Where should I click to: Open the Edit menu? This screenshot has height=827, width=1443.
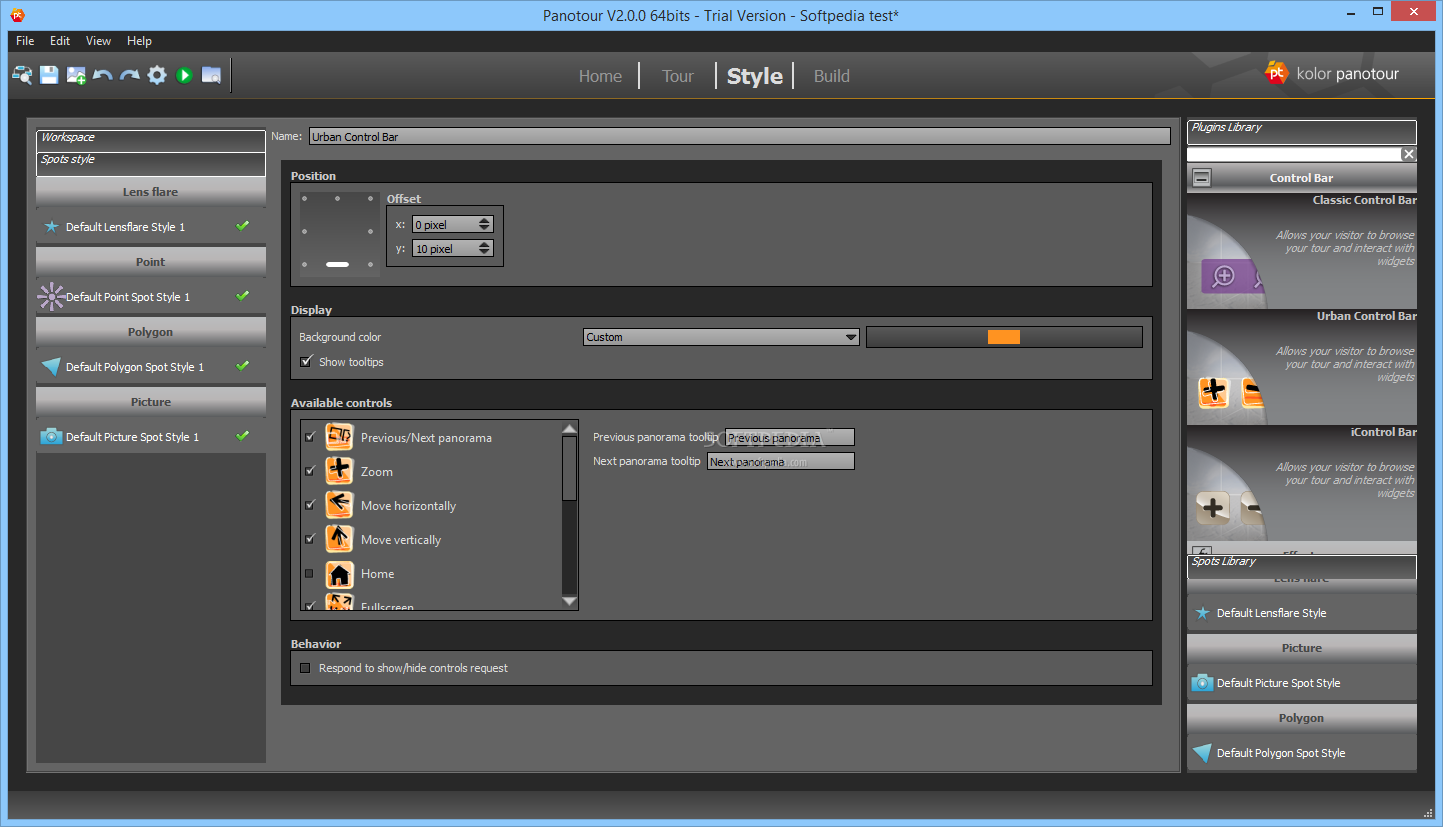click(60, 41)
